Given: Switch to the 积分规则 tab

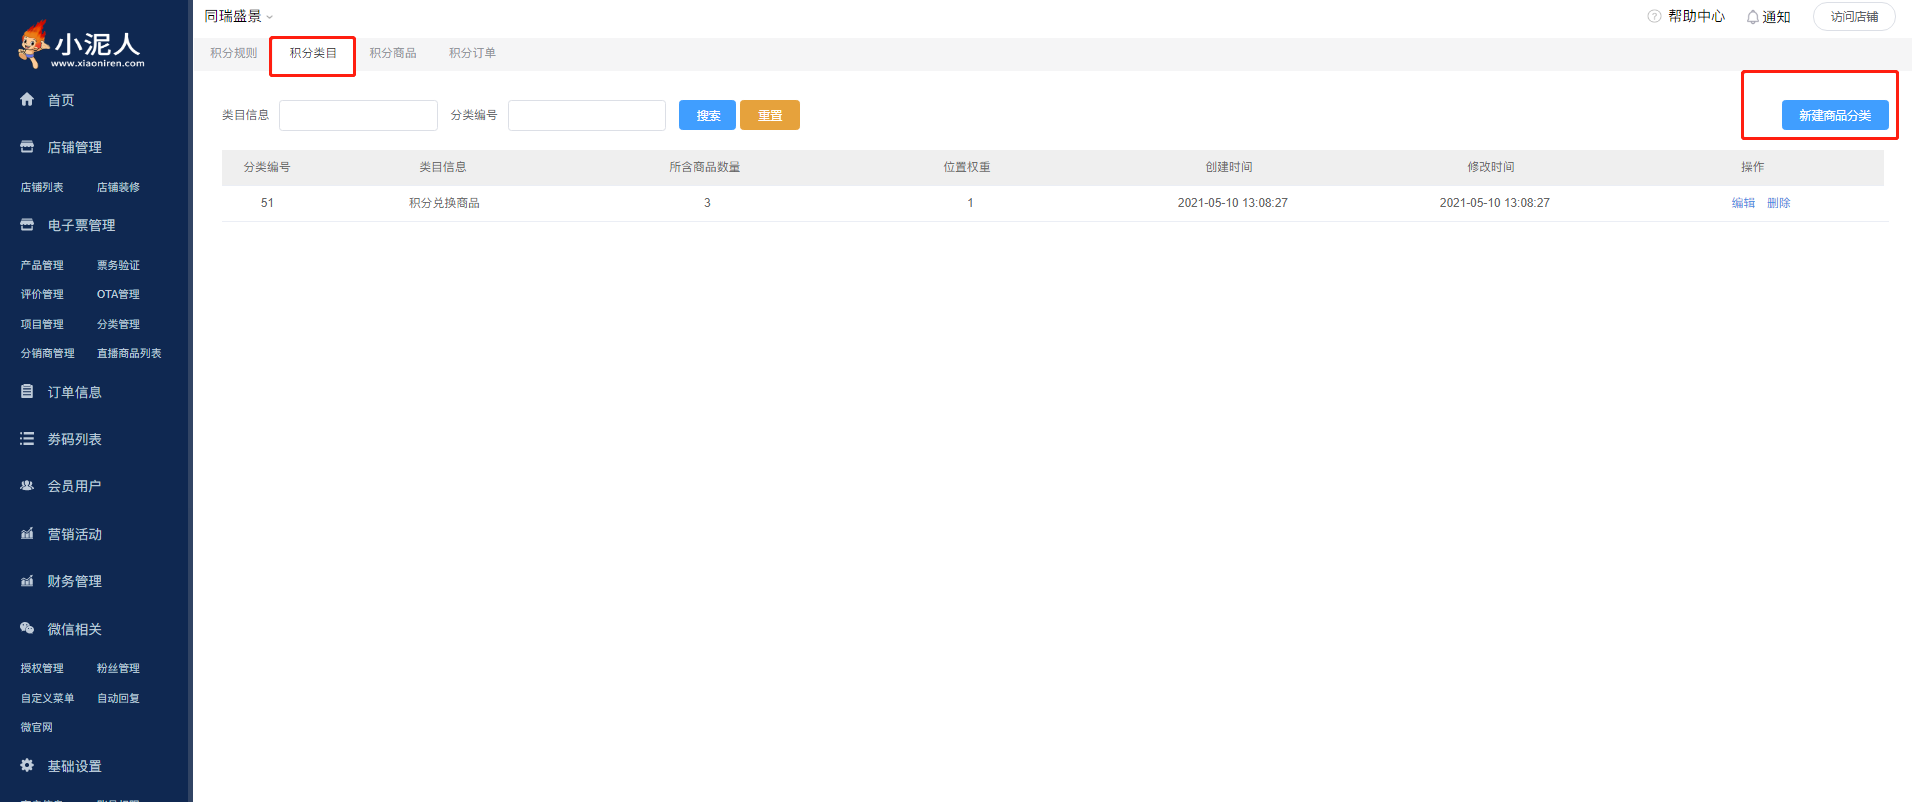Looking at the screenshot, I should [x=233, y=53].
